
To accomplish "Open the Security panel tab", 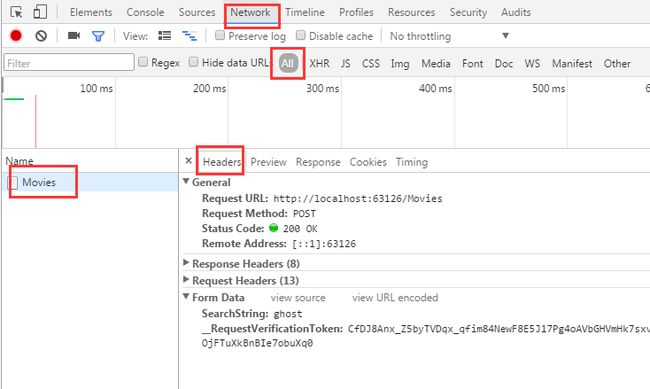I will (468, 12).
